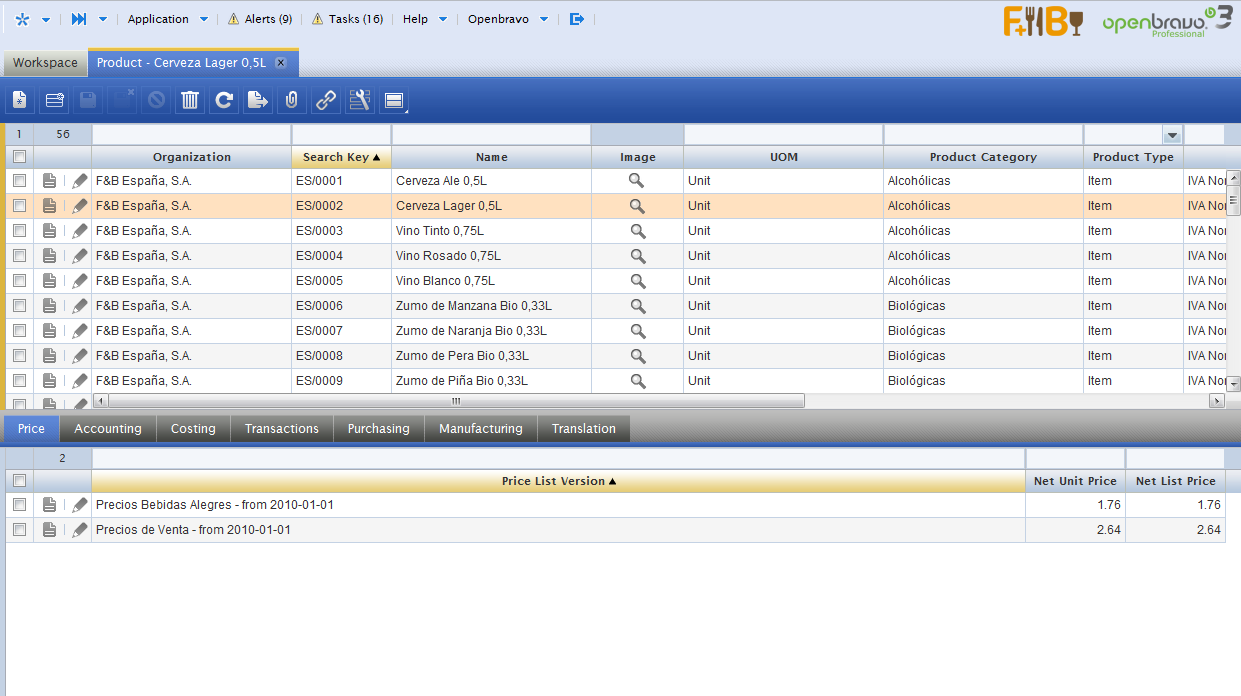
Task: Open the Openbravo user dropdown
Action: coord(544,19)
